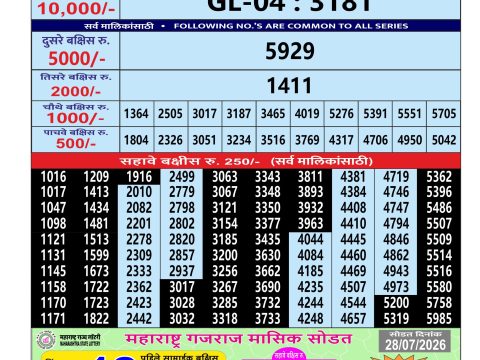Select fifth prize number 4706

pyautogui.click(x=375, y=140)
